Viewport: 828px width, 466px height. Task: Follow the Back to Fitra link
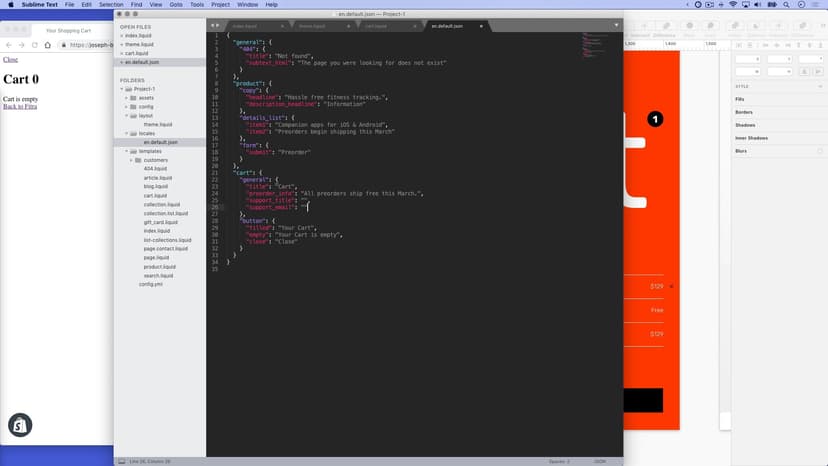(20, 106)
